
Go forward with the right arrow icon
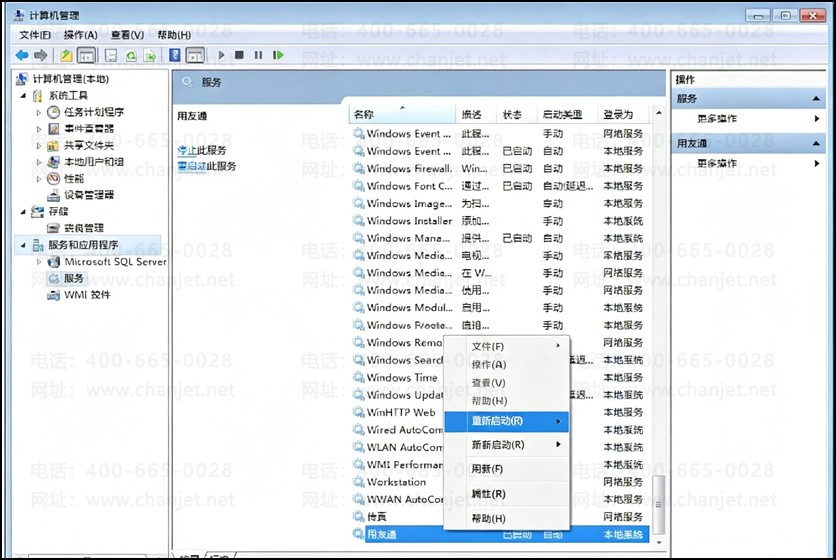41,55
